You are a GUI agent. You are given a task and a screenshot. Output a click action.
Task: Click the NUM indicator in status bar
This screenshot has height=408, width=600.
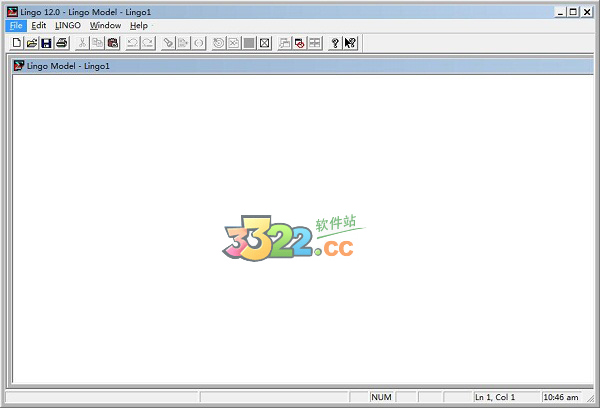[381, 397]
